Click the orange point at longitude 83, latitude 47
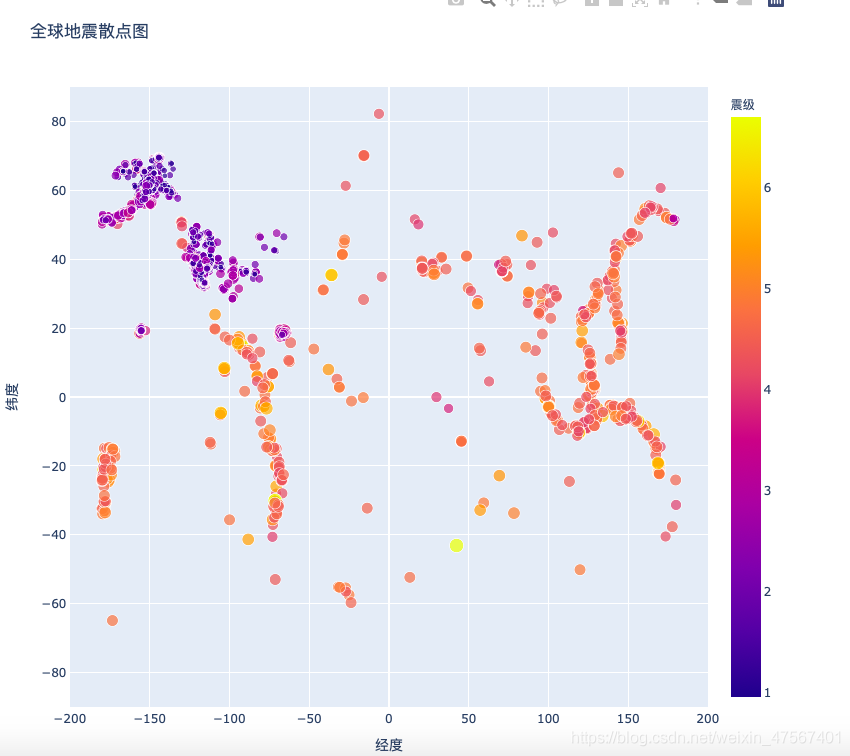This screenshot has height=756, width=850. [521, 236]
